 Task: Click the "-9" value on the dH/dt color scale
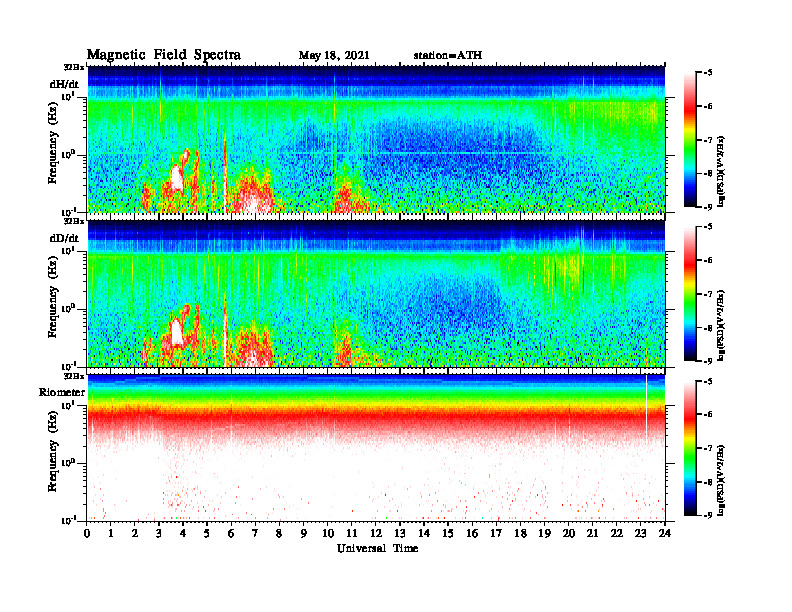coord(708,207)
